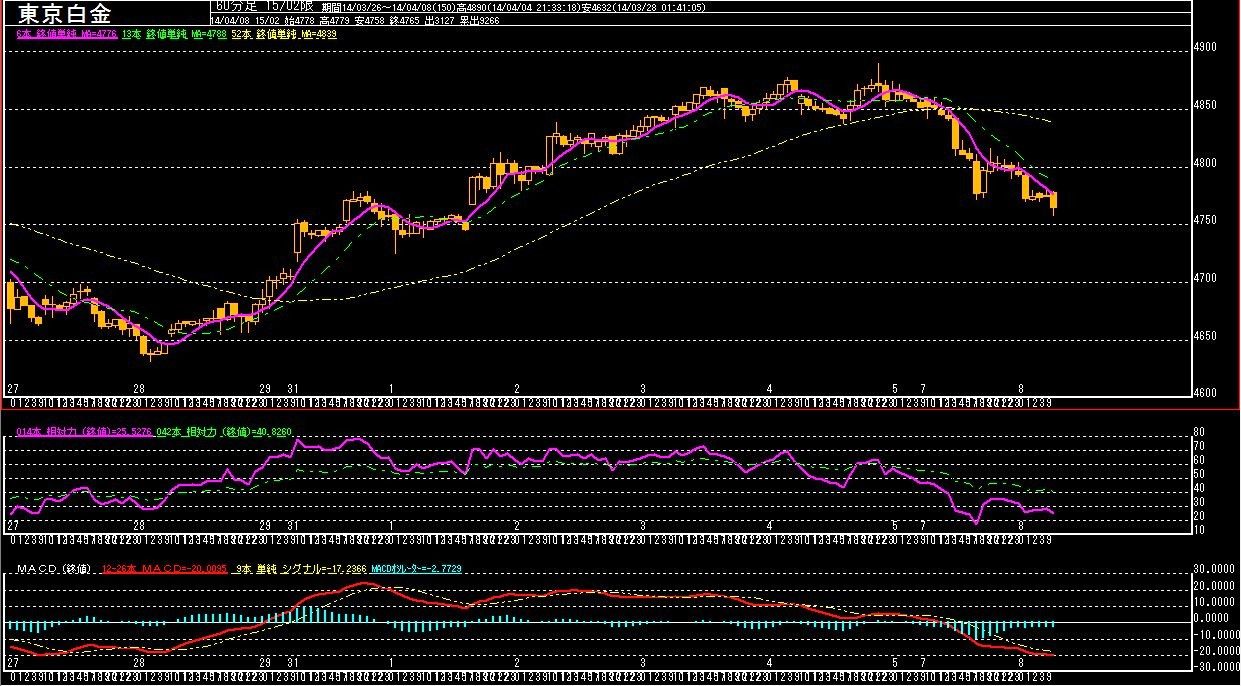Select the 60分足 15/02限 header label
Screen dimensions: 1241x686
point(264,6)
